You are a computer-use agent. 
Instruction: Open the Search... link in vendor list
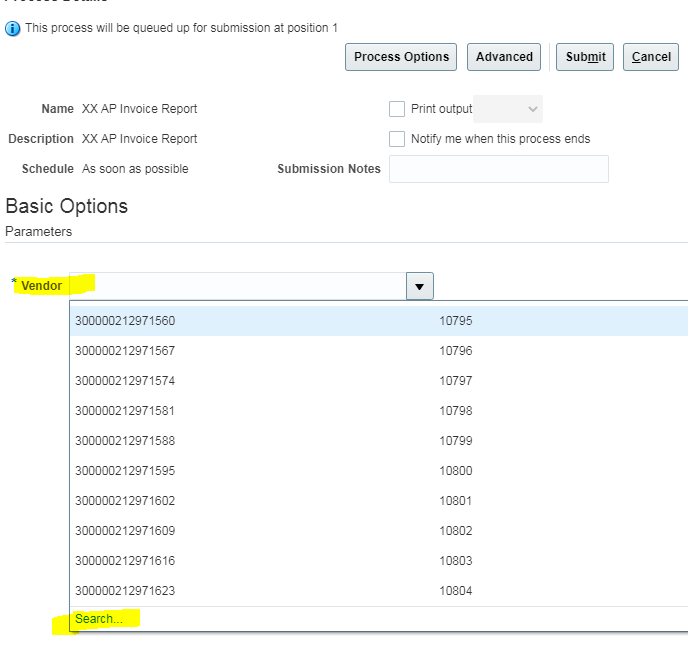(x=99, y=620)
